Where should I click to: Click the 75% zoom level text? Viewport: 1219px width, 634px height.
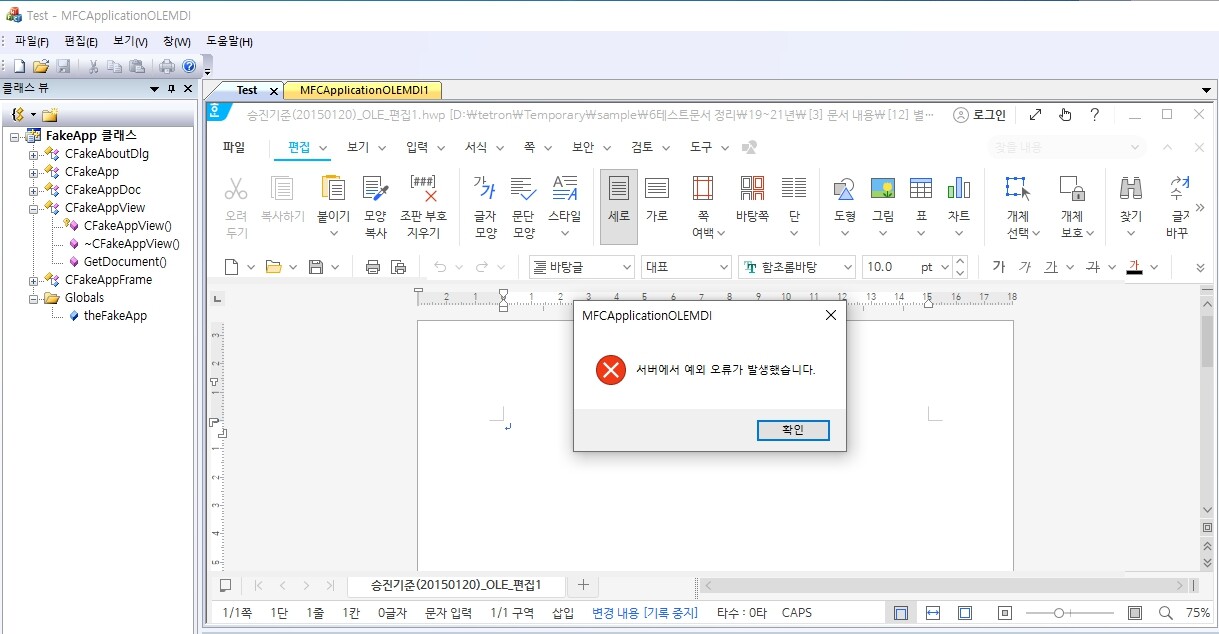click(1197, 613)
